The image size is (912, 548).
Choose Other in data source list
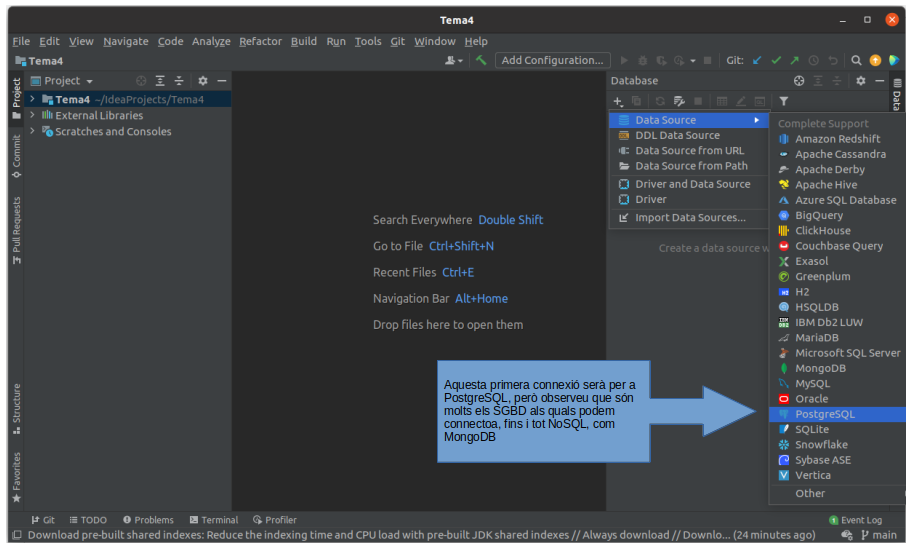pos(837,493)
